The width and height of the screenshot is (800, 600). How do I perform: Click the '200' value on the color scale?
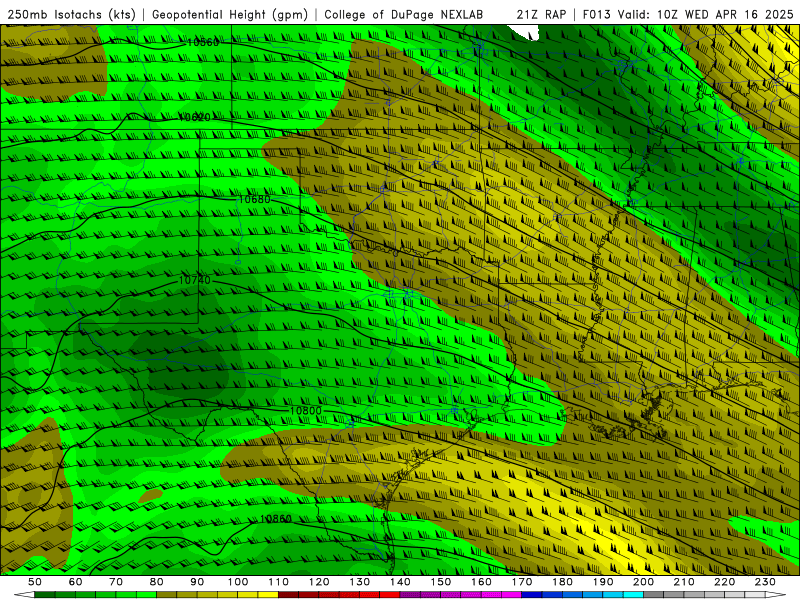tap(643, 582)
